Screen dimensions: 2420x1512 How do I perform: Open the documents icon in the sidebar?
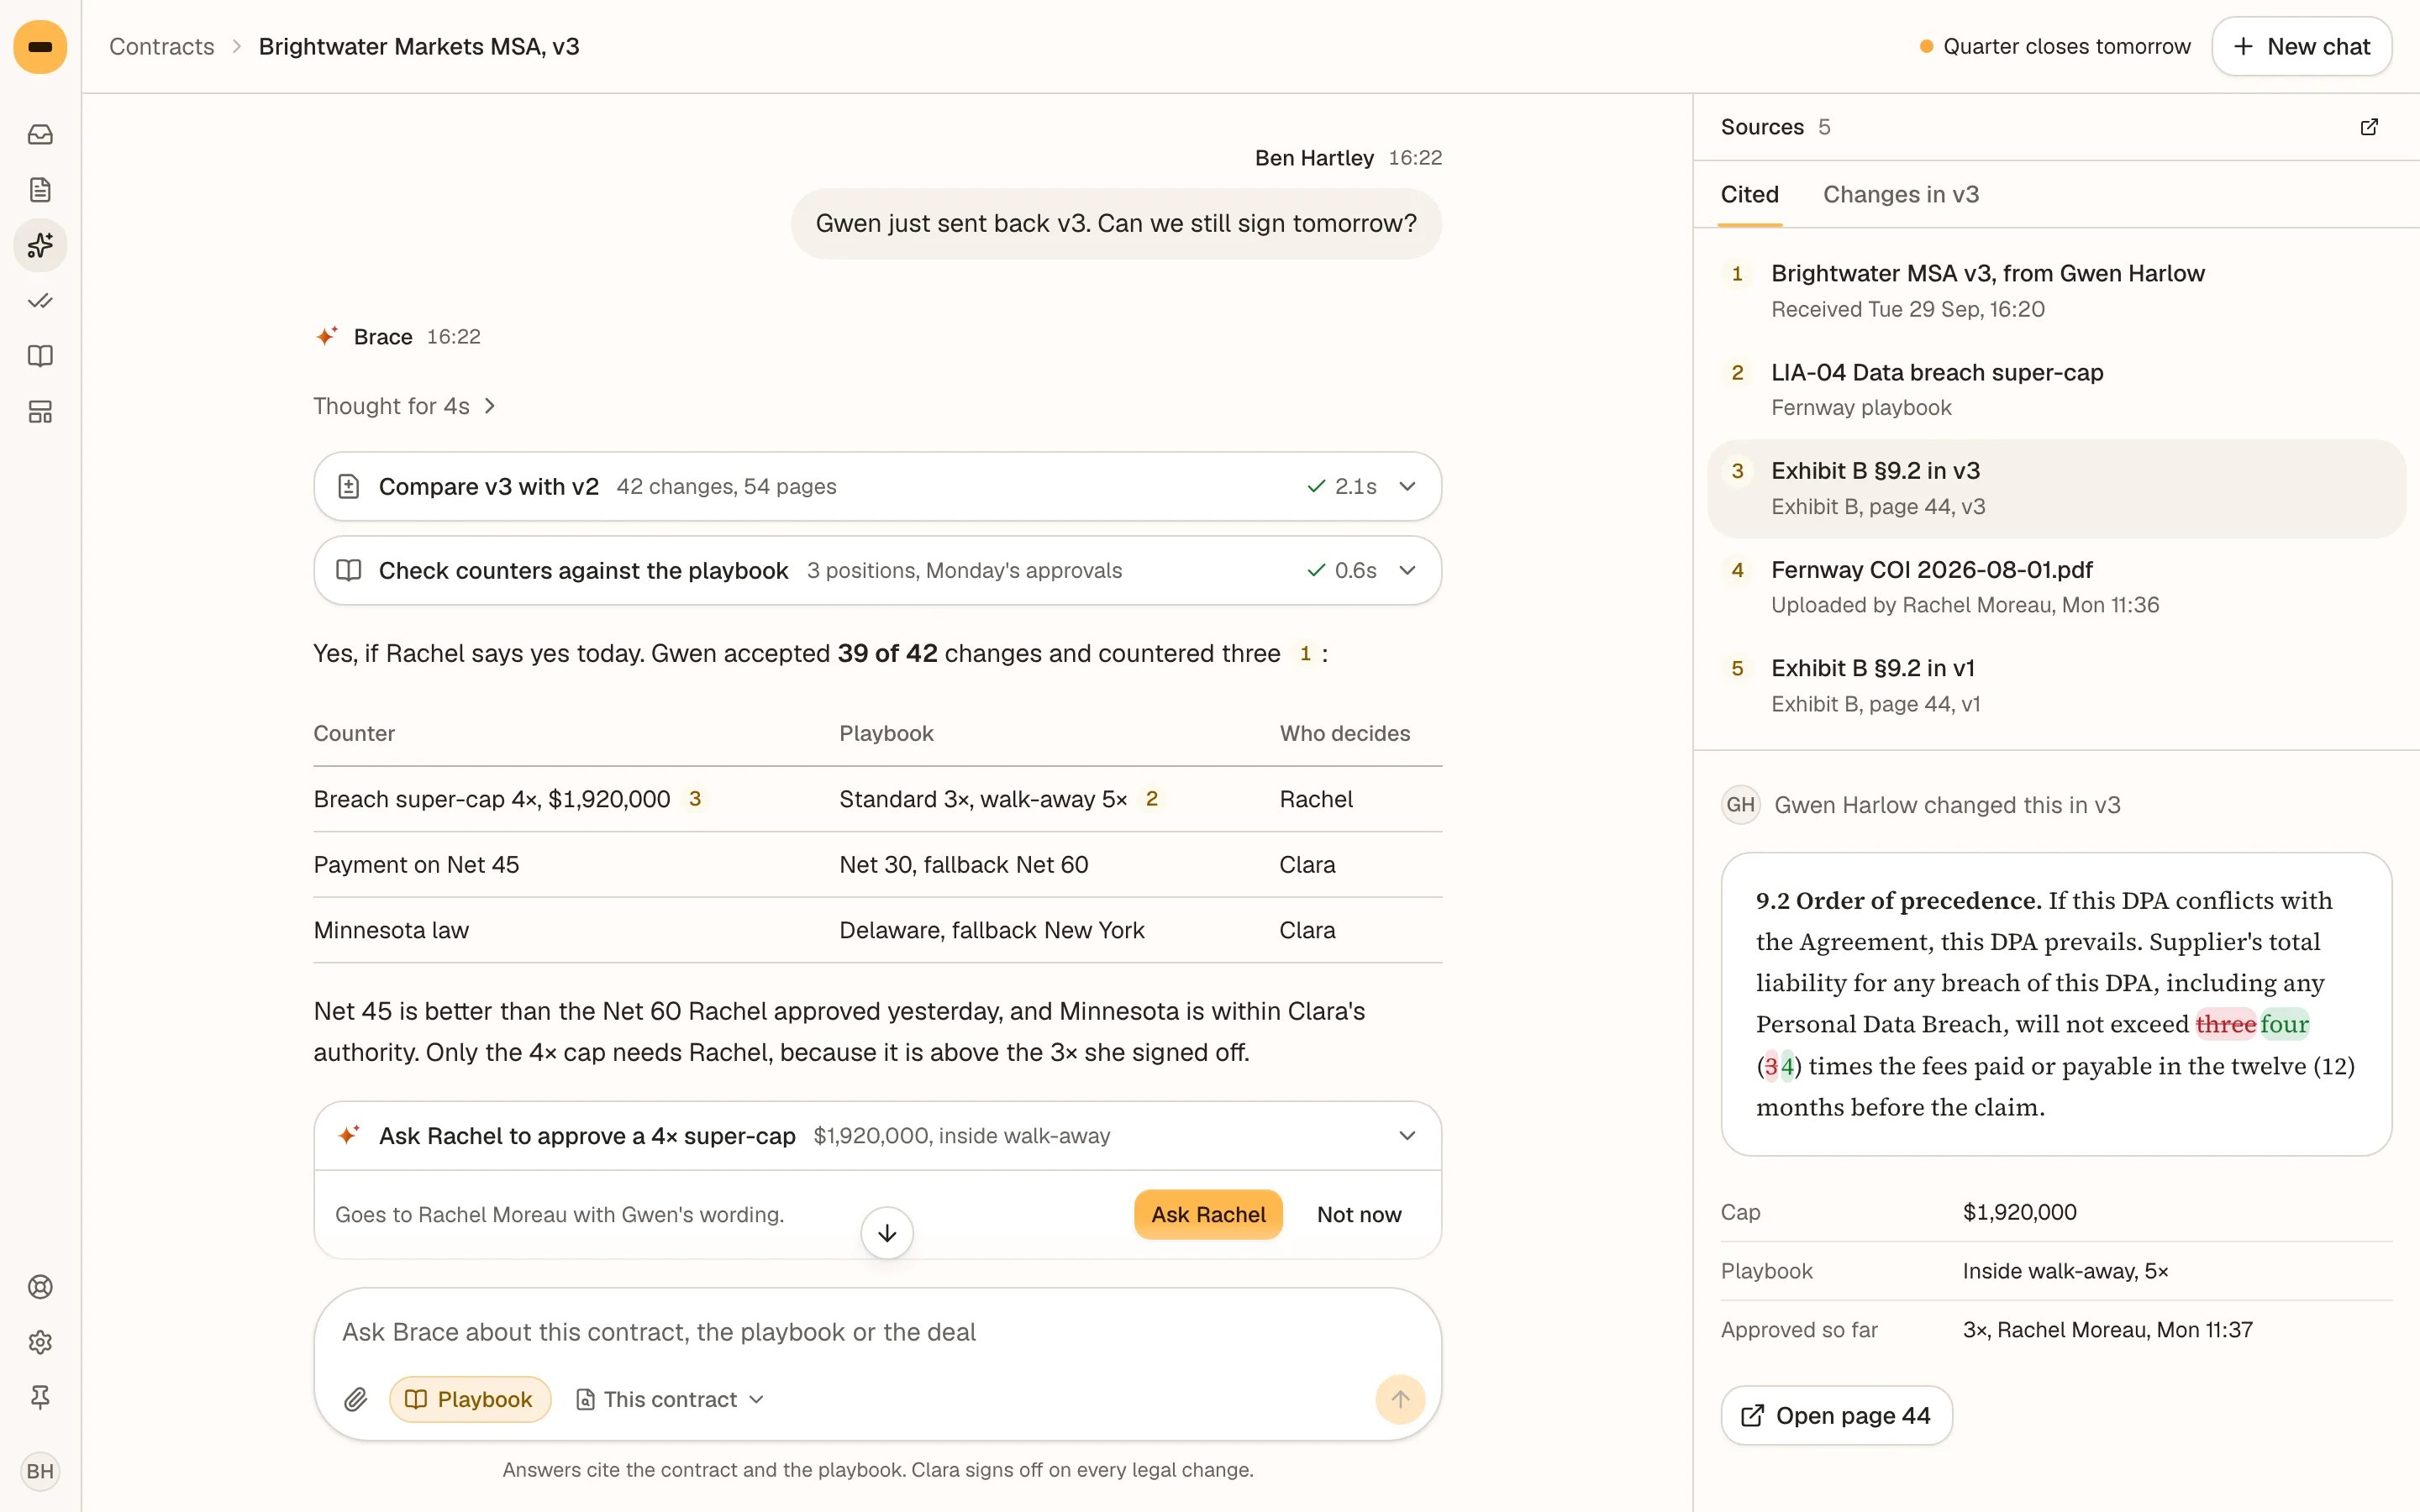coord(40,190)
